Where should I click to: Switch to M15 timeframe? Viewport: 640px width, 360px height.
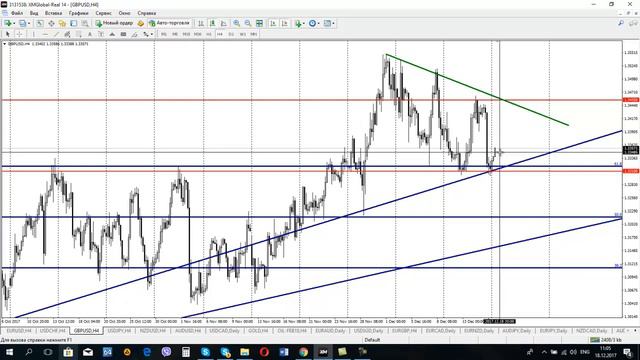pos(186,34)
